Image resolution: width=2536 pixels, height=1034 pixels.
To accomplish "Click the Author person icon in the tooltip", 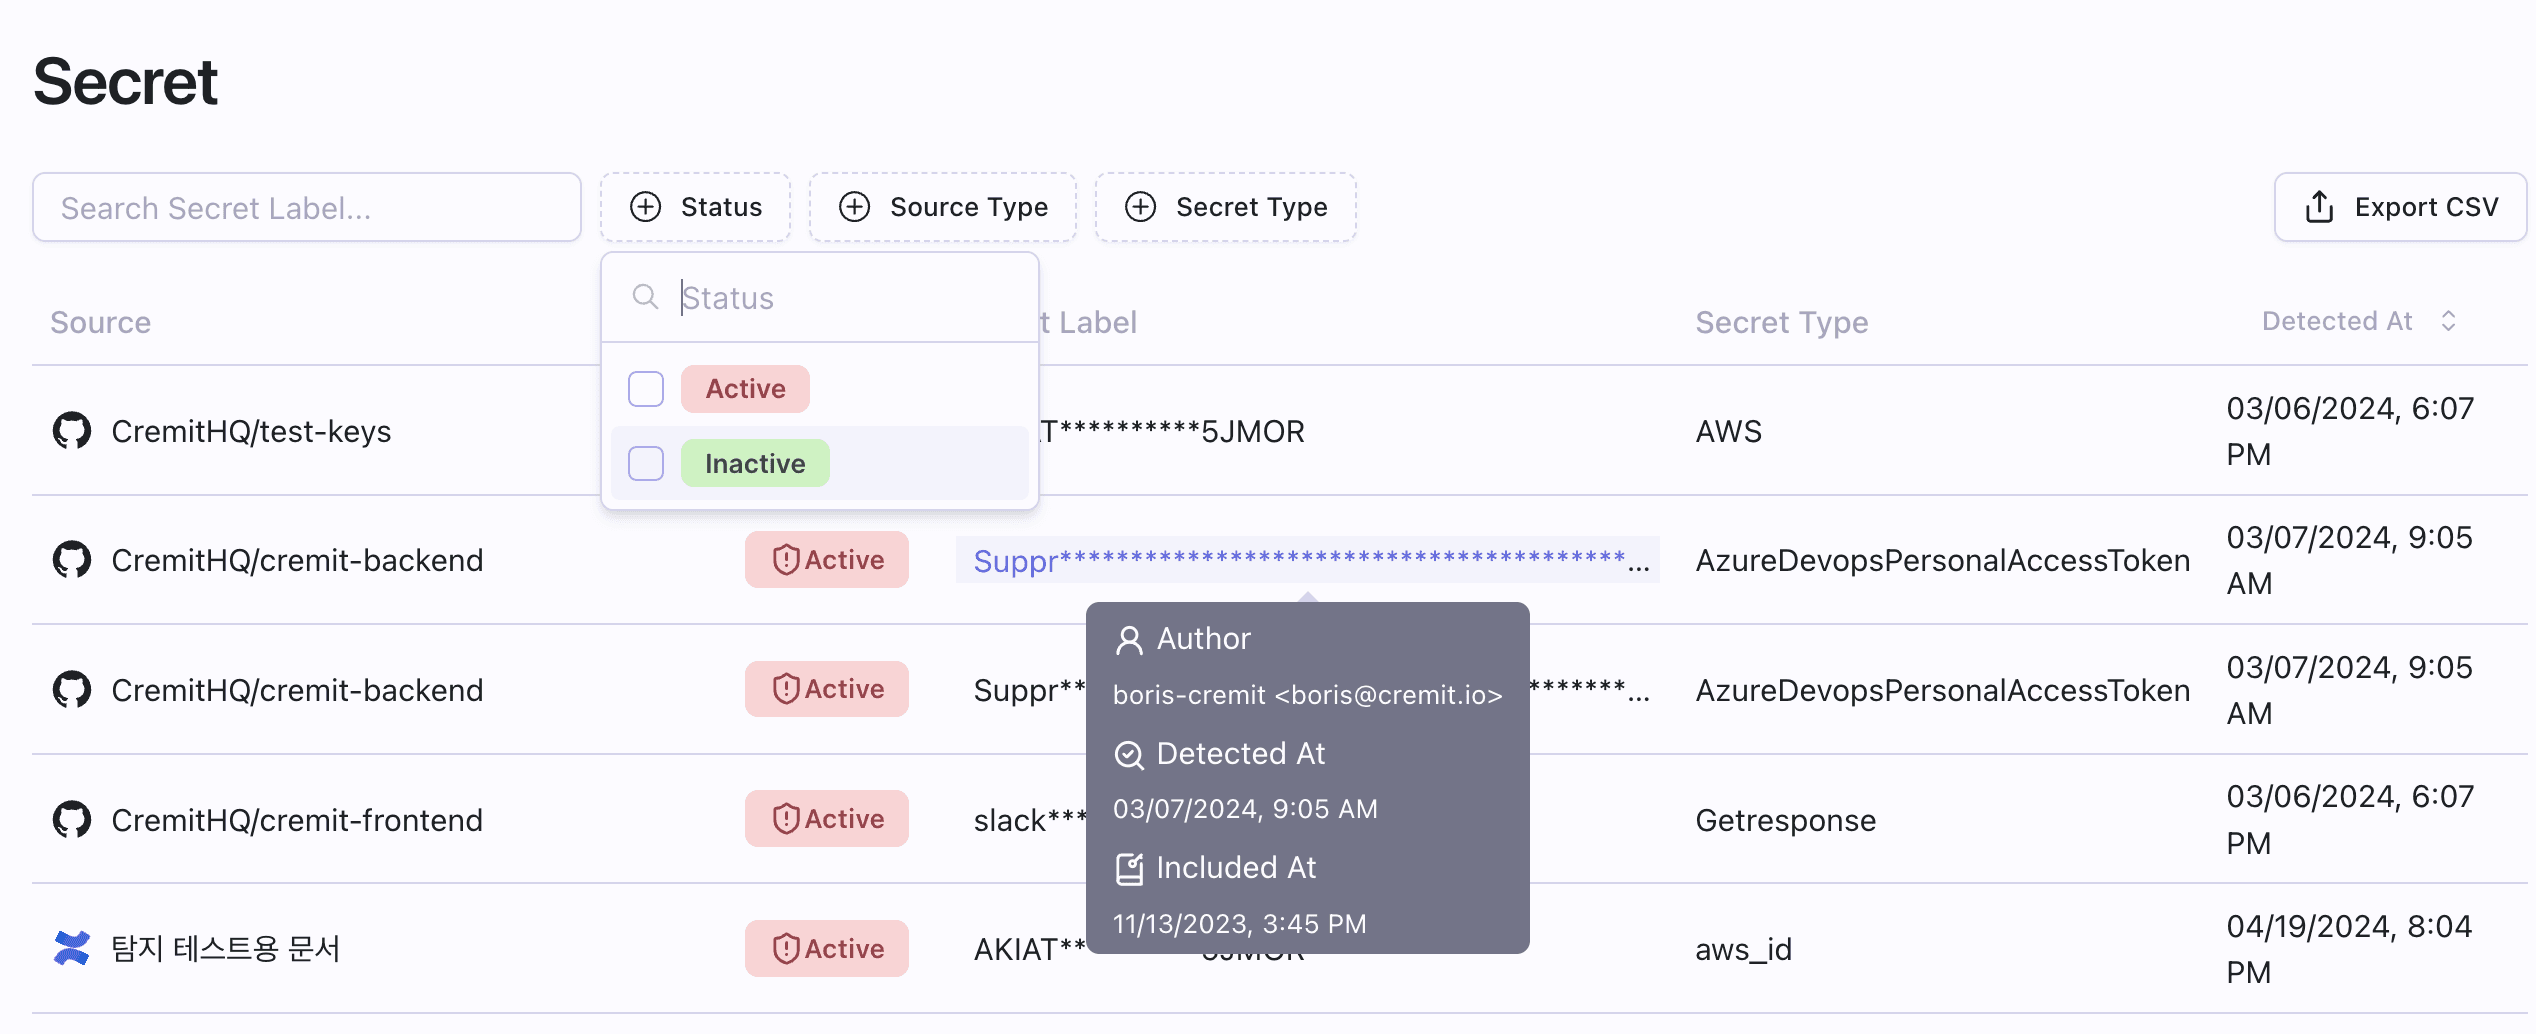I will (x=1129, y=639).
